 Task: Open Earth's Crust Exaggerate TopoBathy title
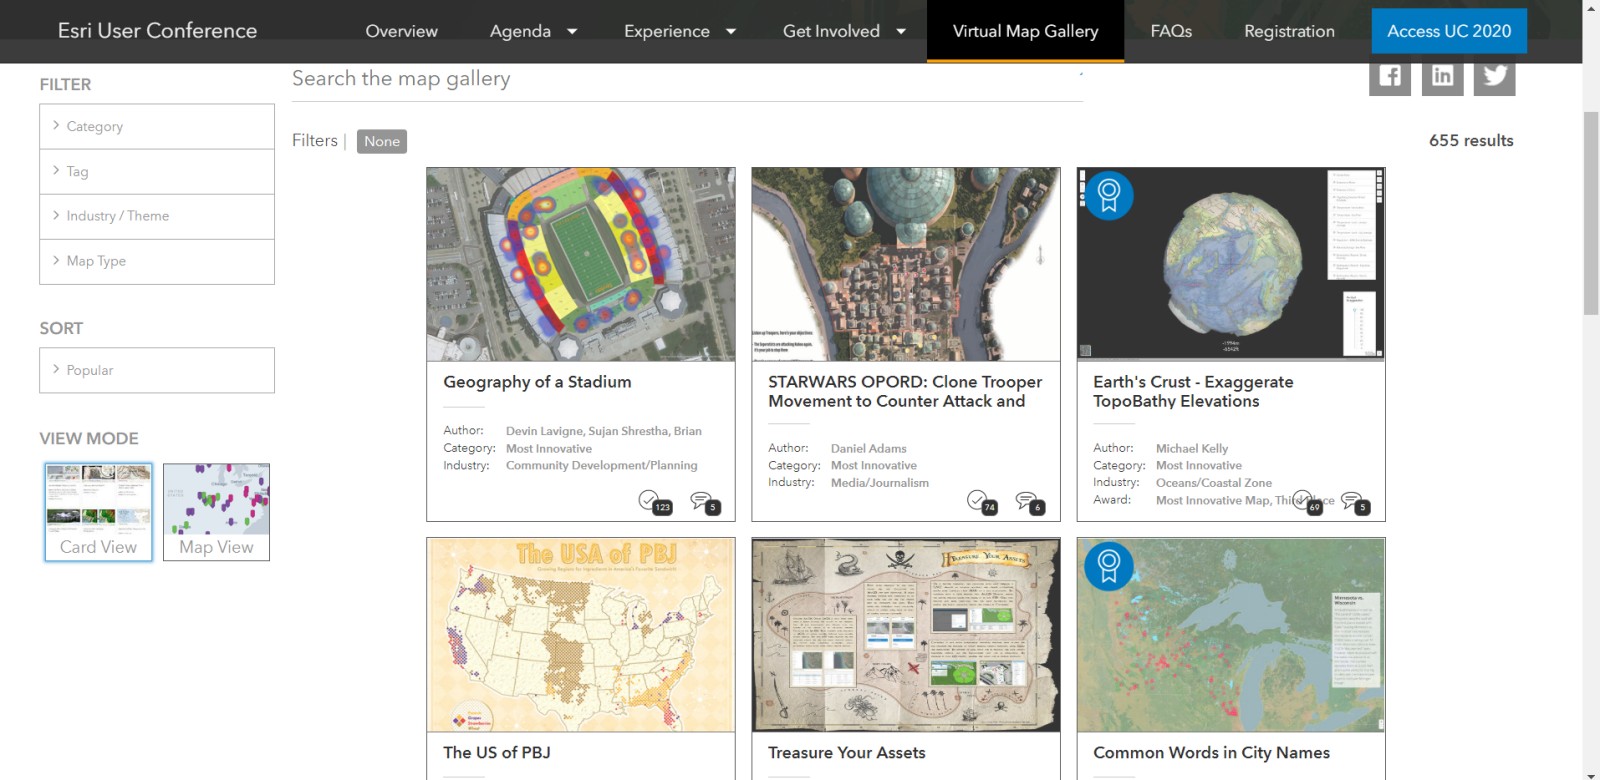tap(1193, 391)
